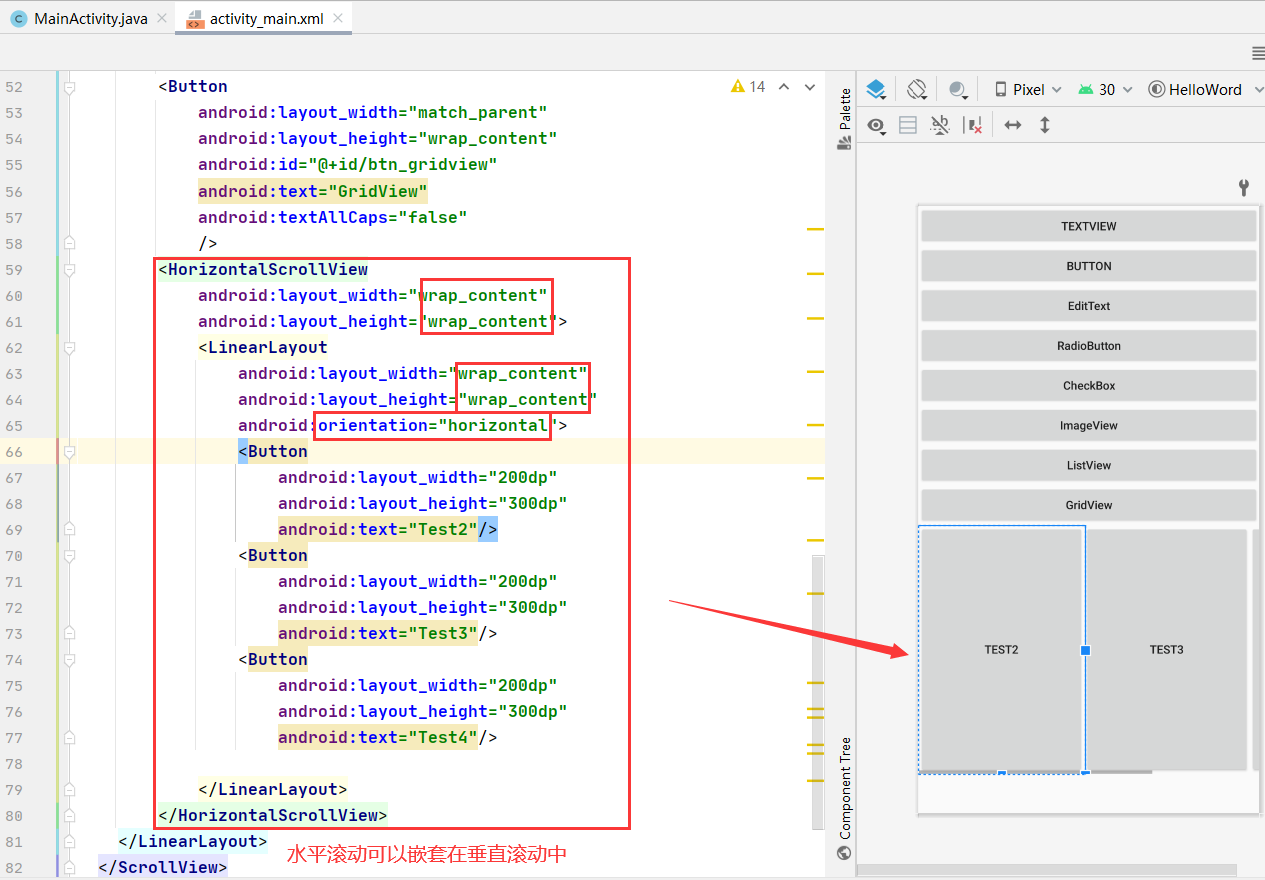The width and height of the screenshot is (1265, 880).
Task: Click the android:text="GridView" attribute
Action: click(x=313, y=191)
